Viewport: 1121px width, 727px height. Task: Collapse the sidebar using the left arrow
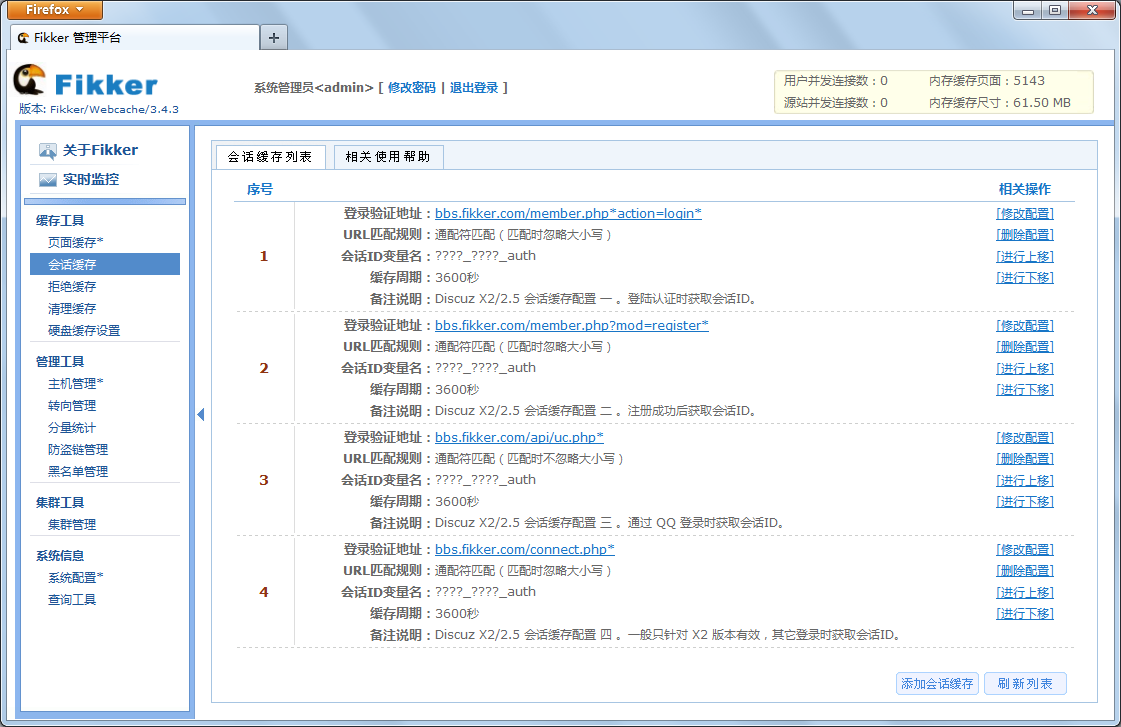[201, 414]
